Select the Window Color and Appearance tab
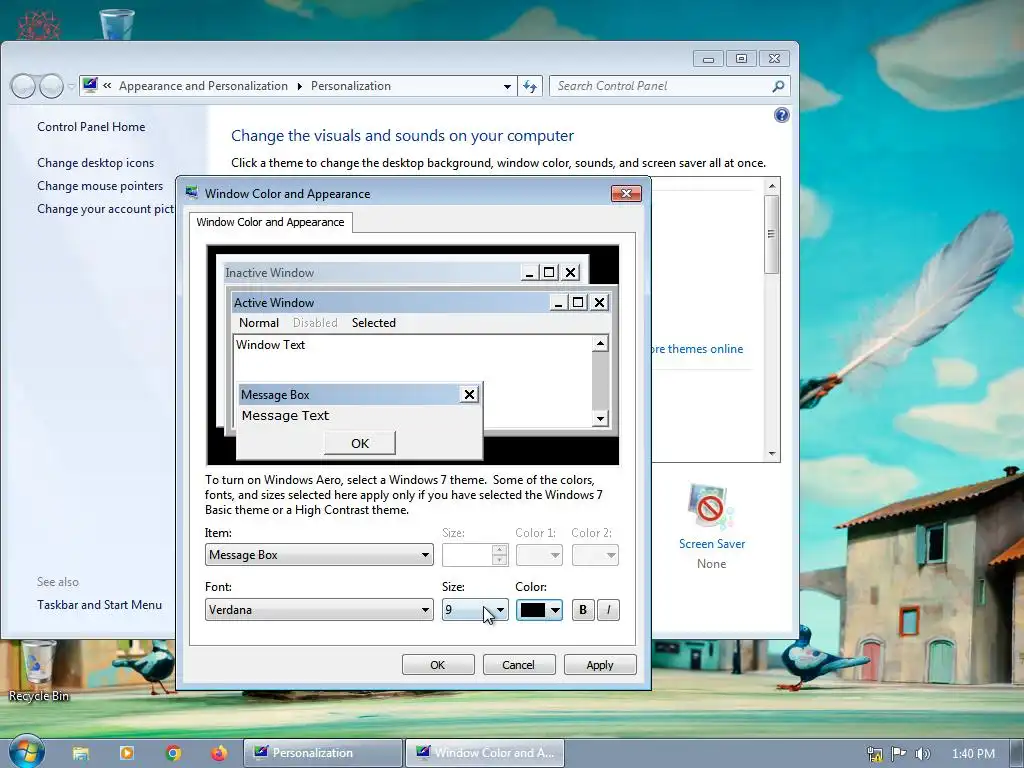 270,222
